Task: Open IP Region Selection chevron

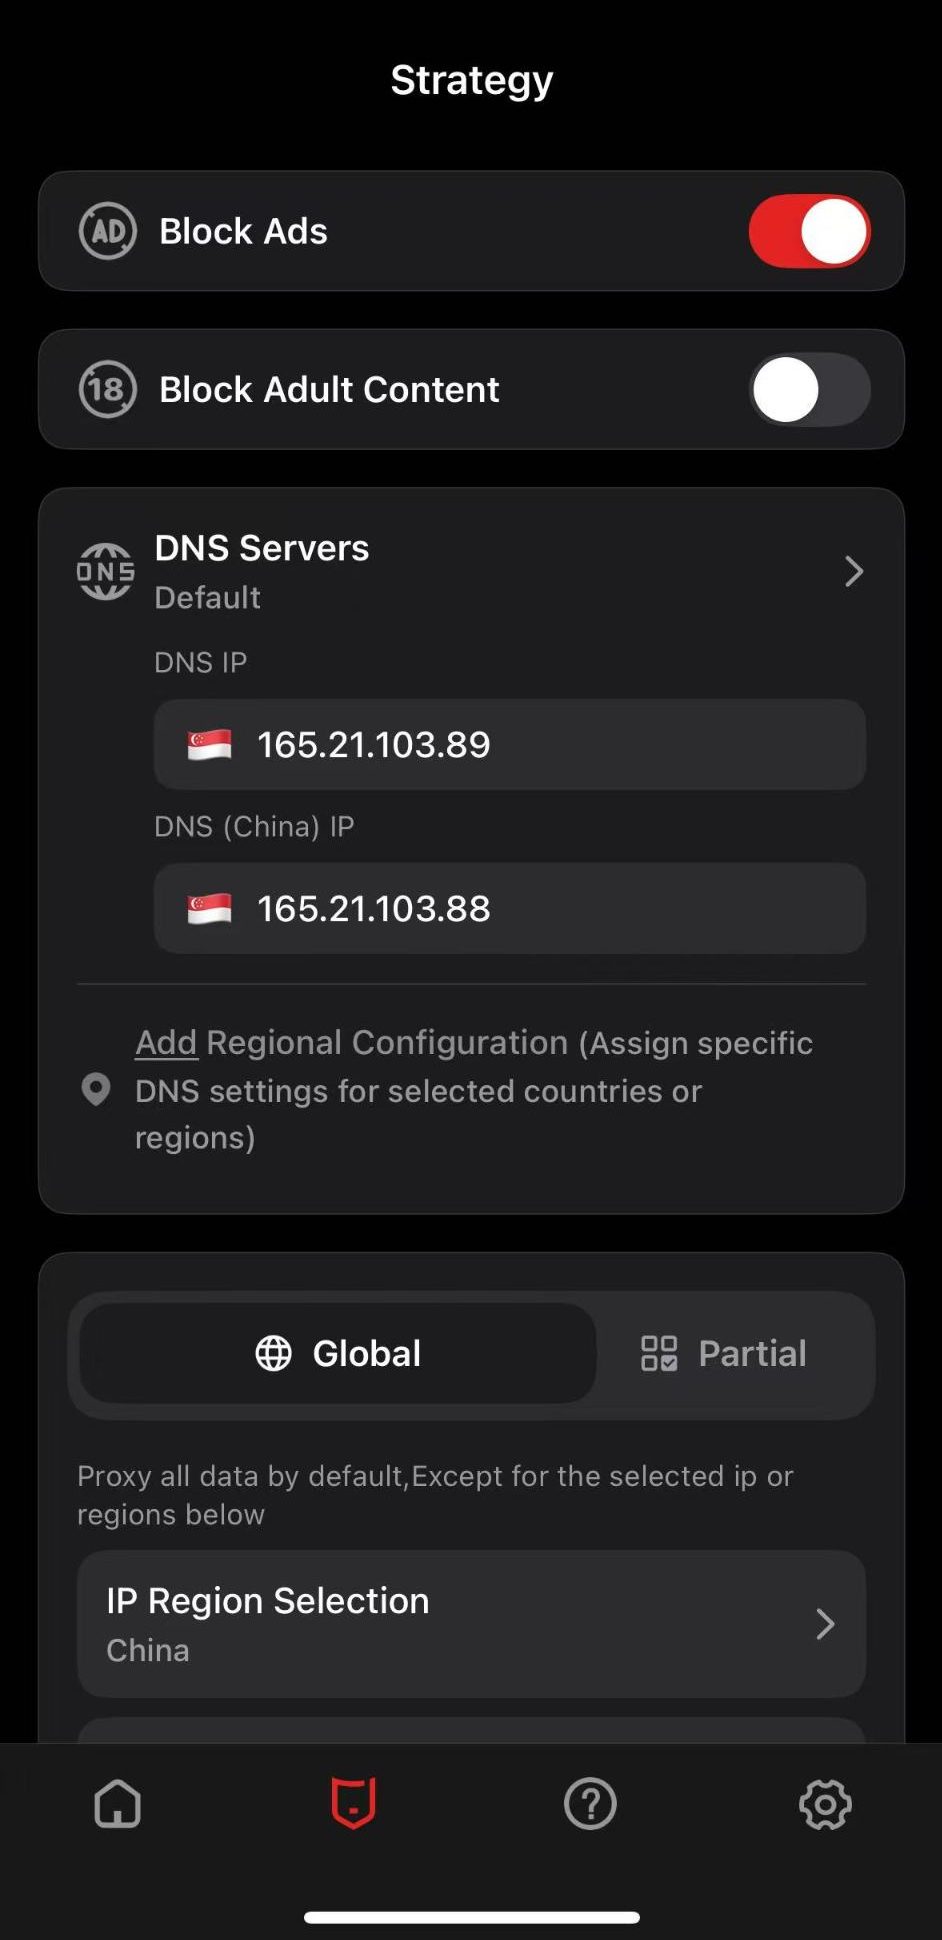Action: 825,1624
